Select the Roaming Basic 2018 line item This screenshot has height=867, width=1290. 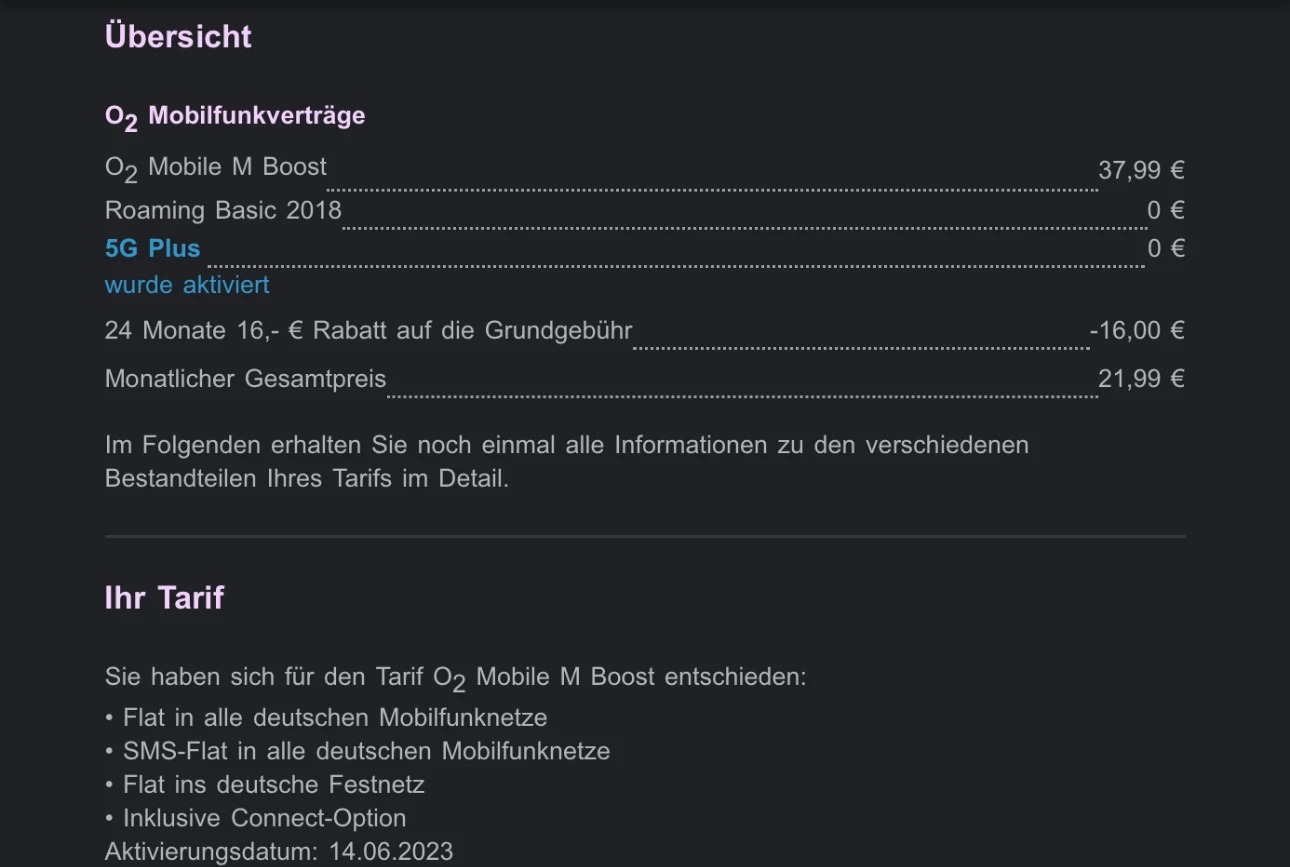pyautogui.click(x=223, y=210)
